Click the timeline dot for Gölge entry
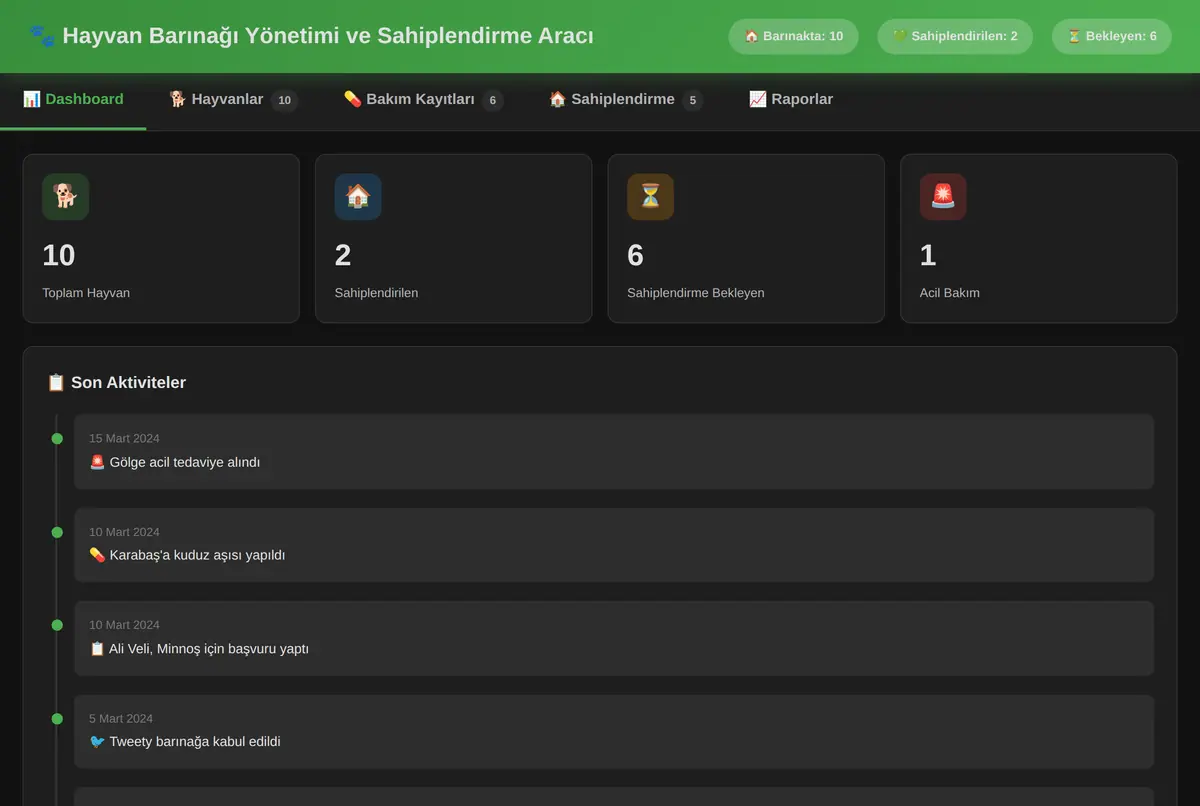The width and height of the screenshot is (1200, 806). tap(57, 439)
